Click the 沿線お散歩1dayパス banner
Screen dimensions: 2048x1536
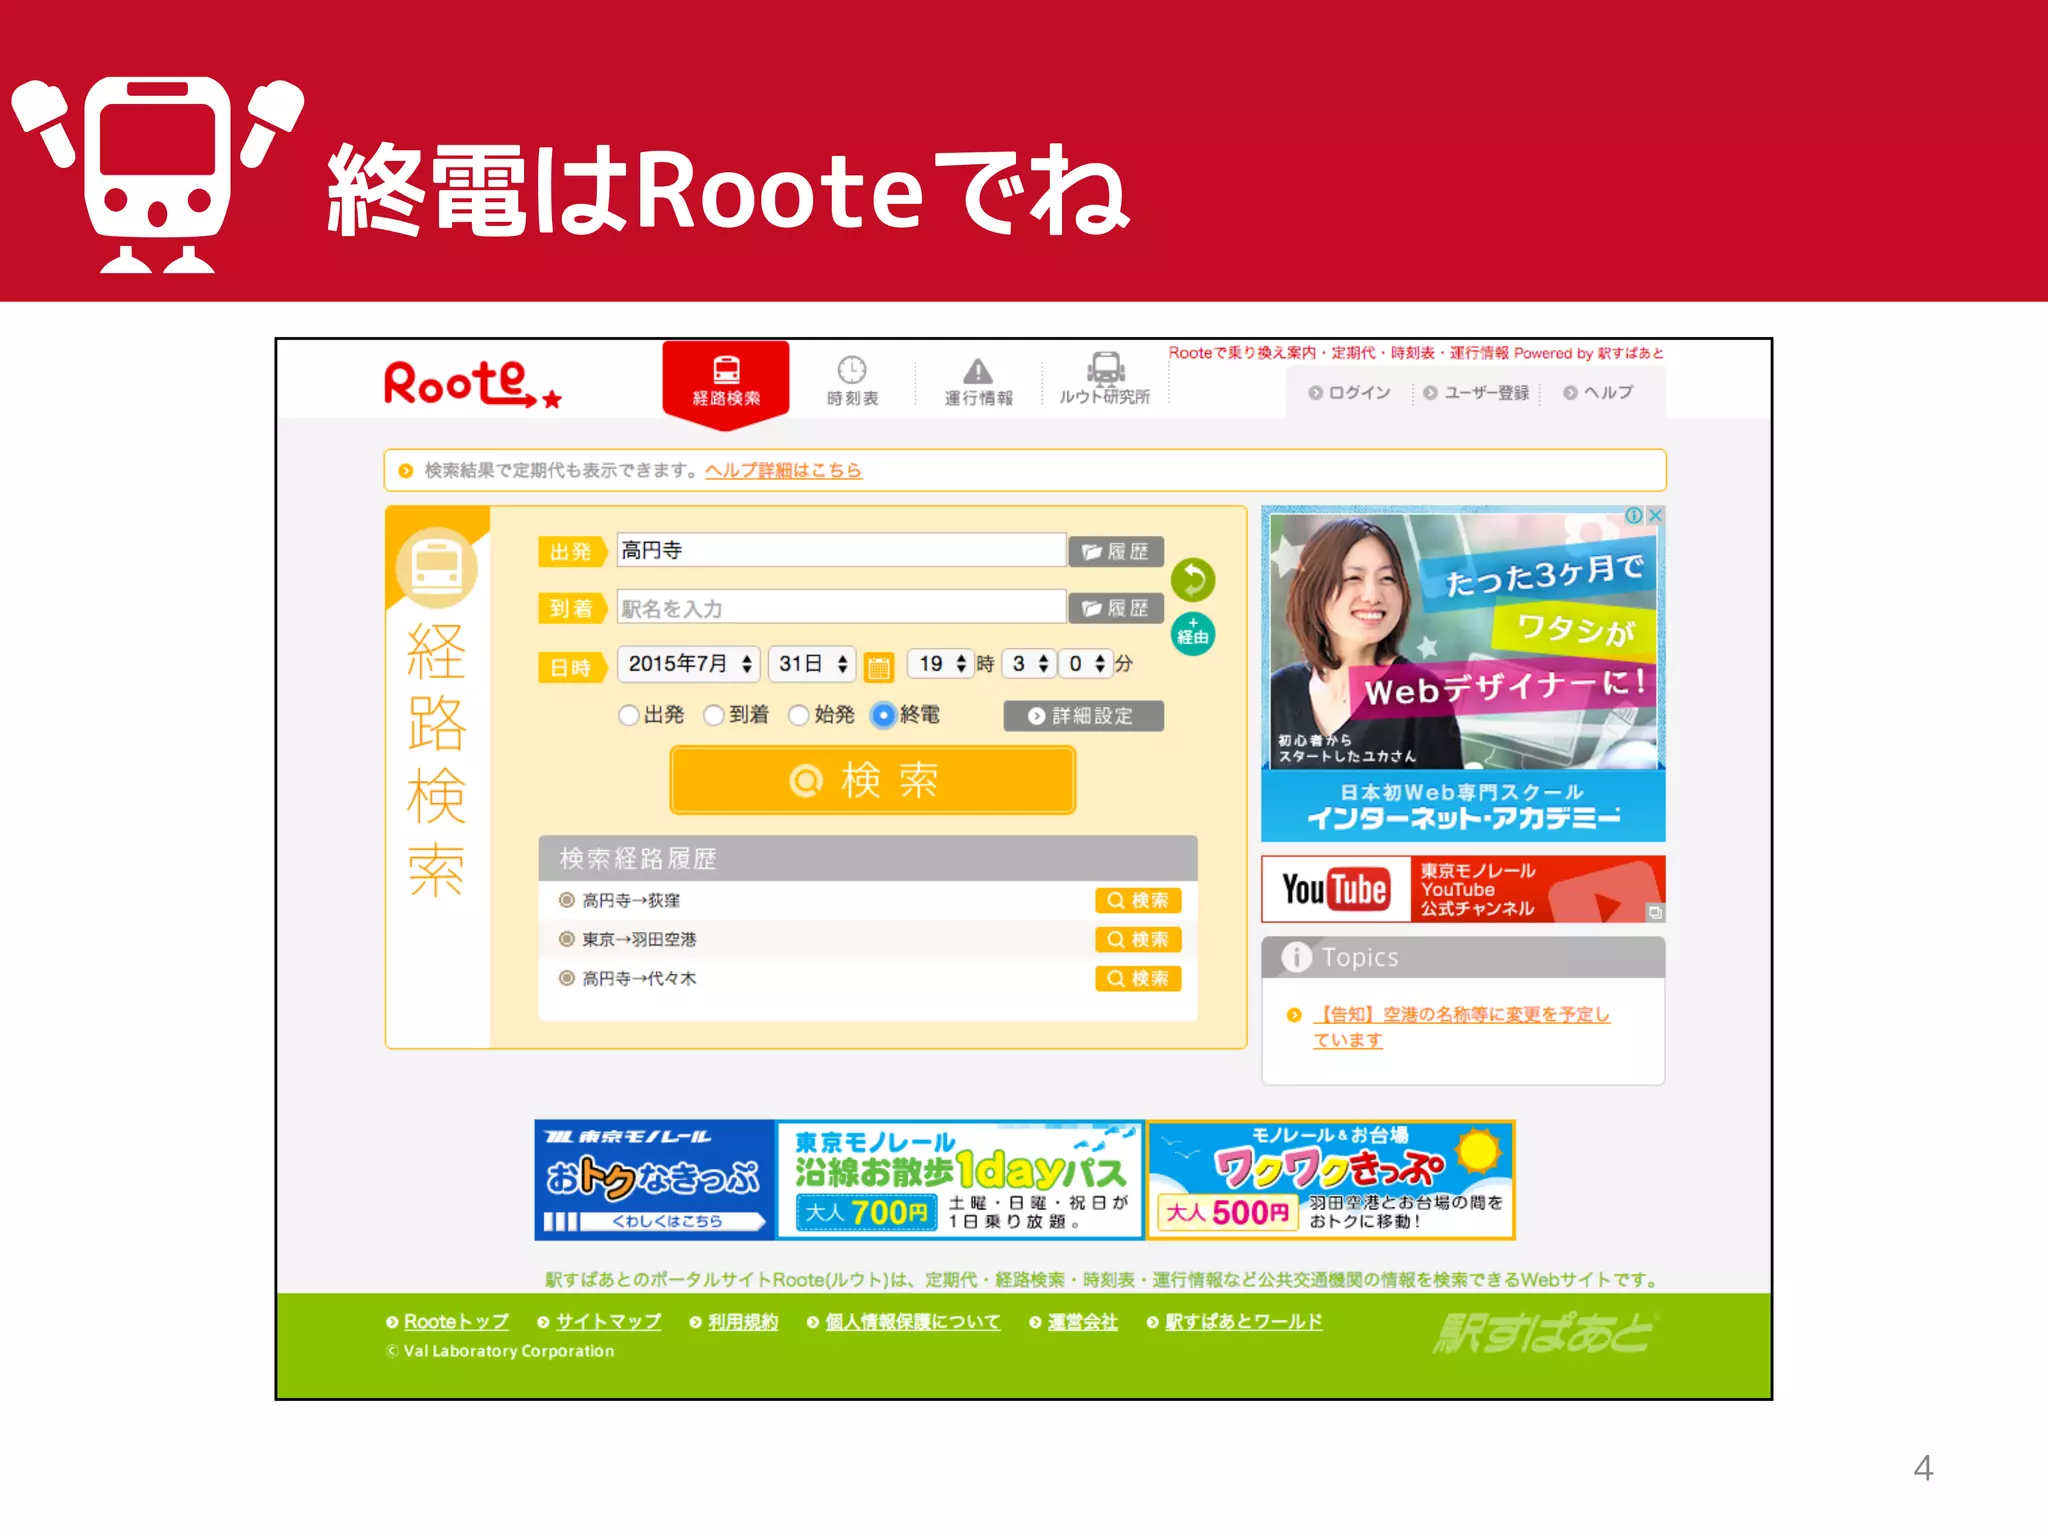pyautogui.click(x=960, y=1180)
